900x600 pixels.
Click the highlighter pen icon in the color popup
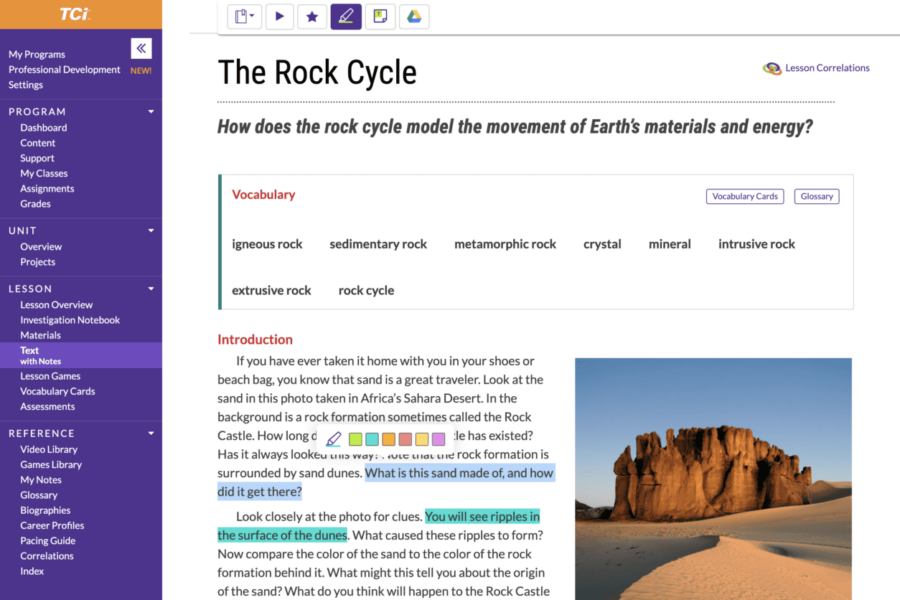[x=334, y=439]
